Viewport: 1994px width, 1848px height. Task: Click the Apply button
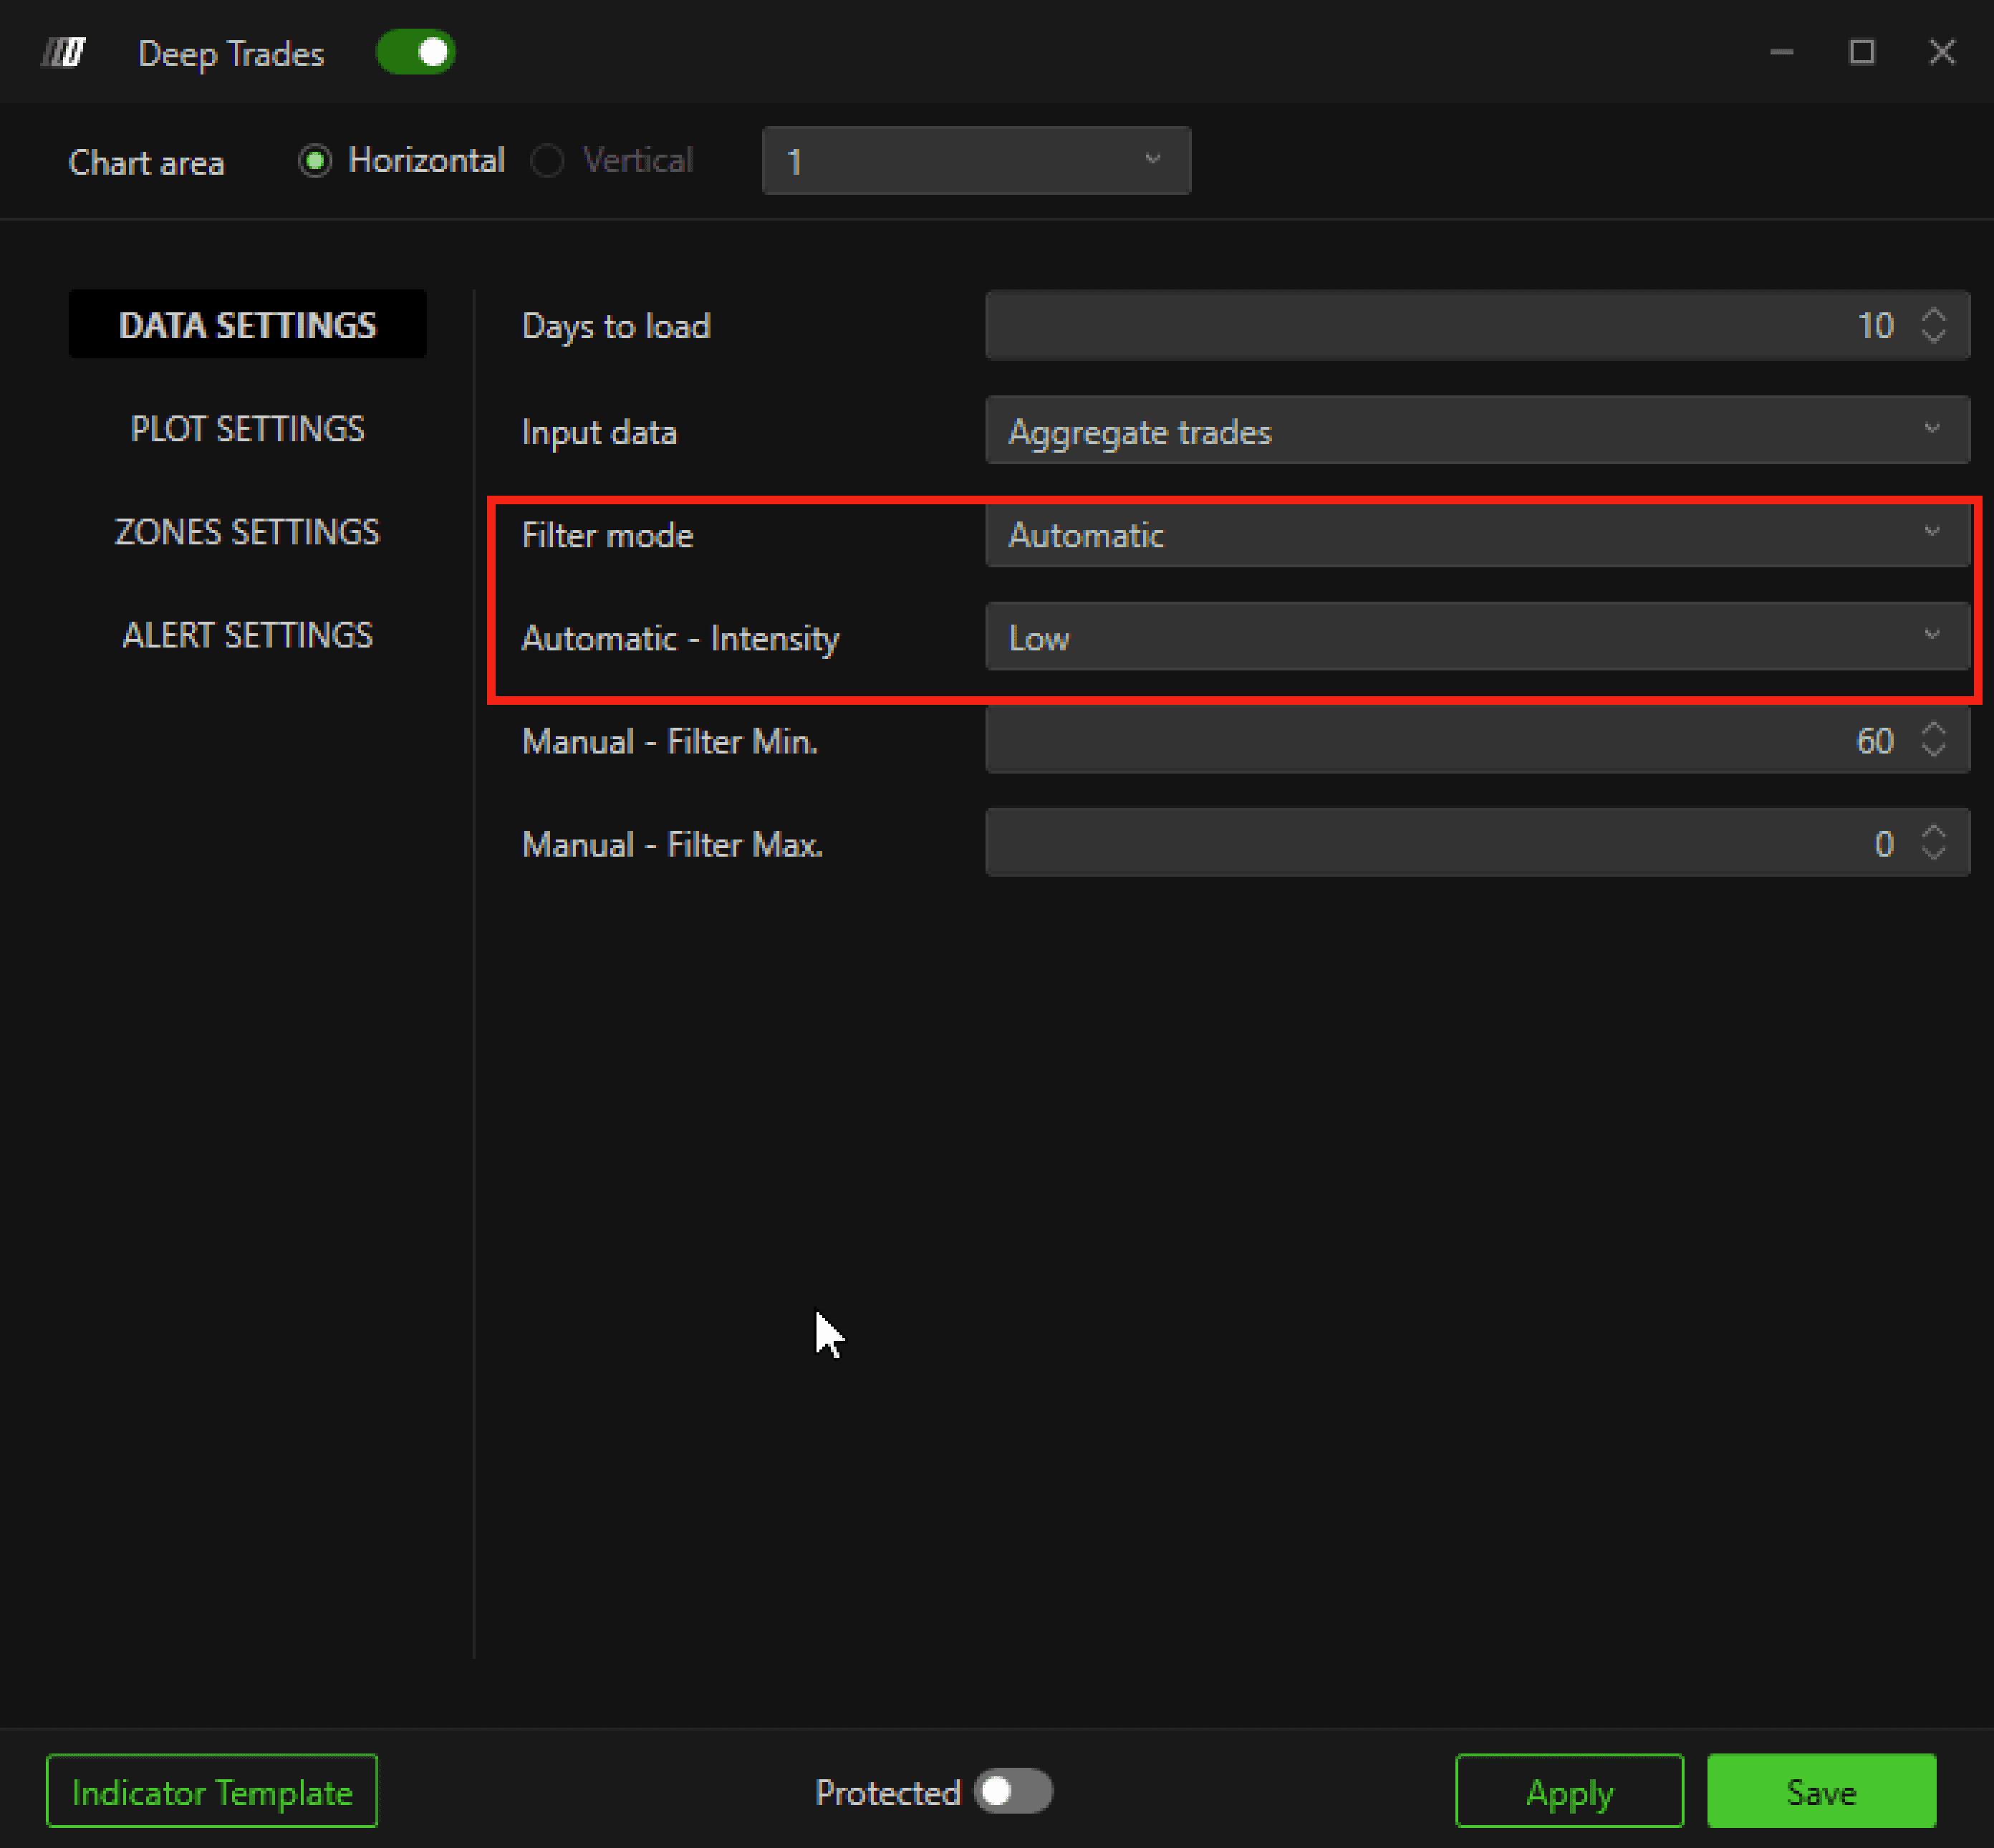pyautogui.click(x=1568, y=1791)
